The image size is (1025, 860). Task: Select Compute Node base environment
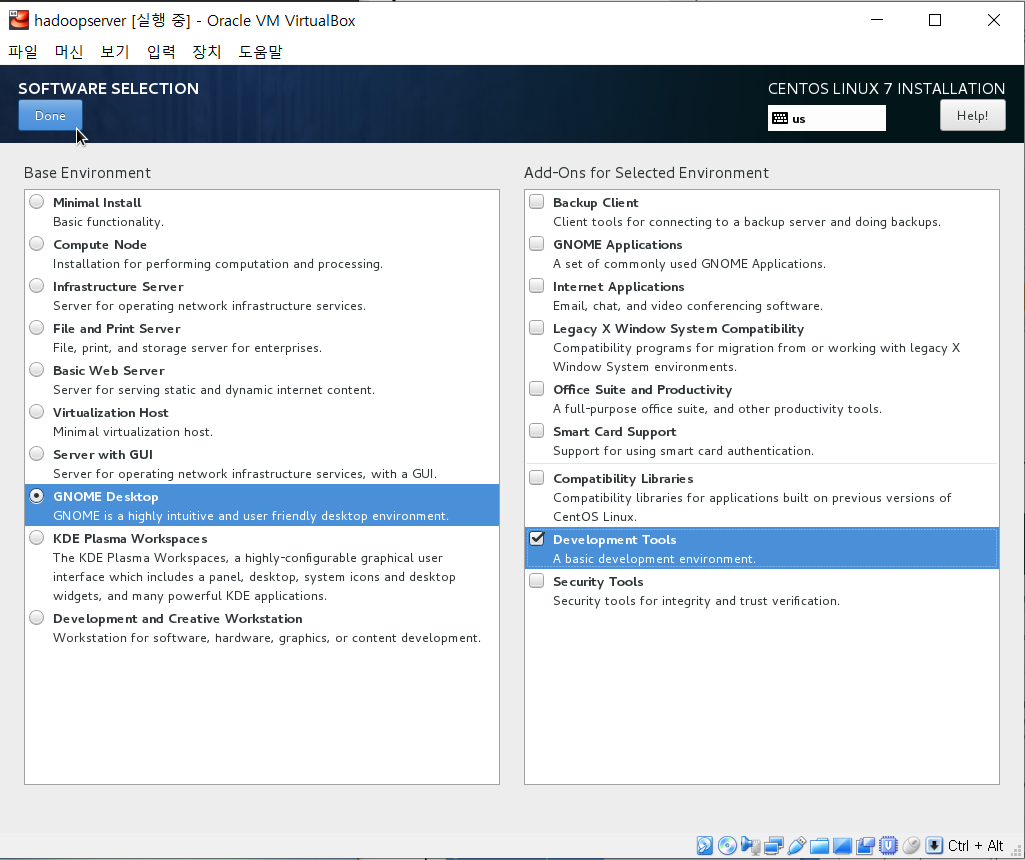(37, 244)
